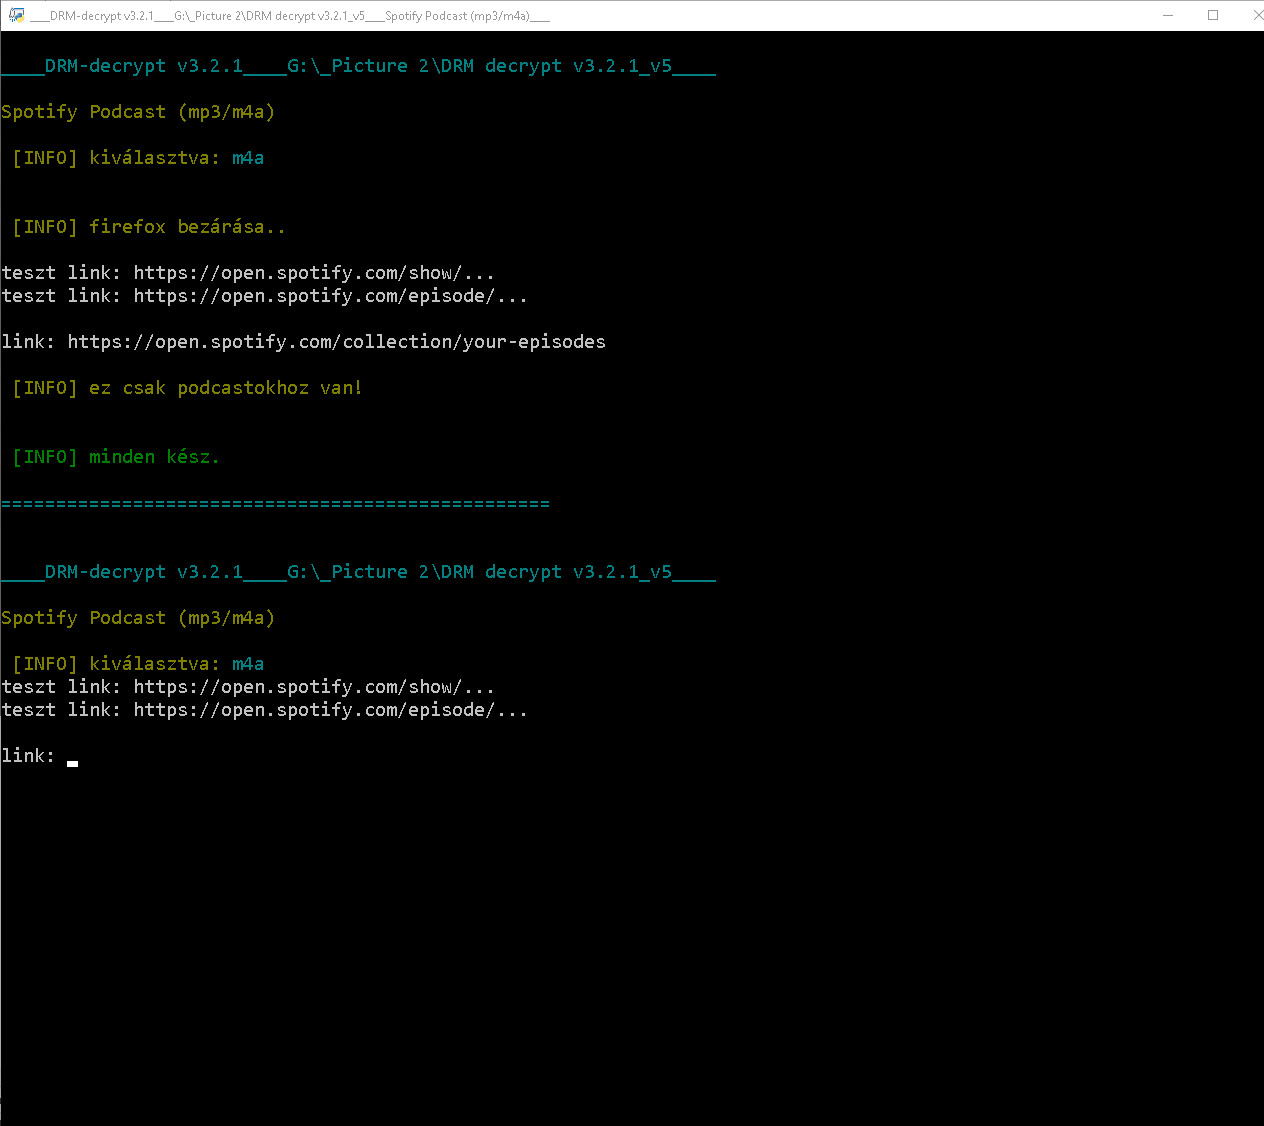Click the first "Spotify Podcast (mp3/m4a)" line

(138, 112)
